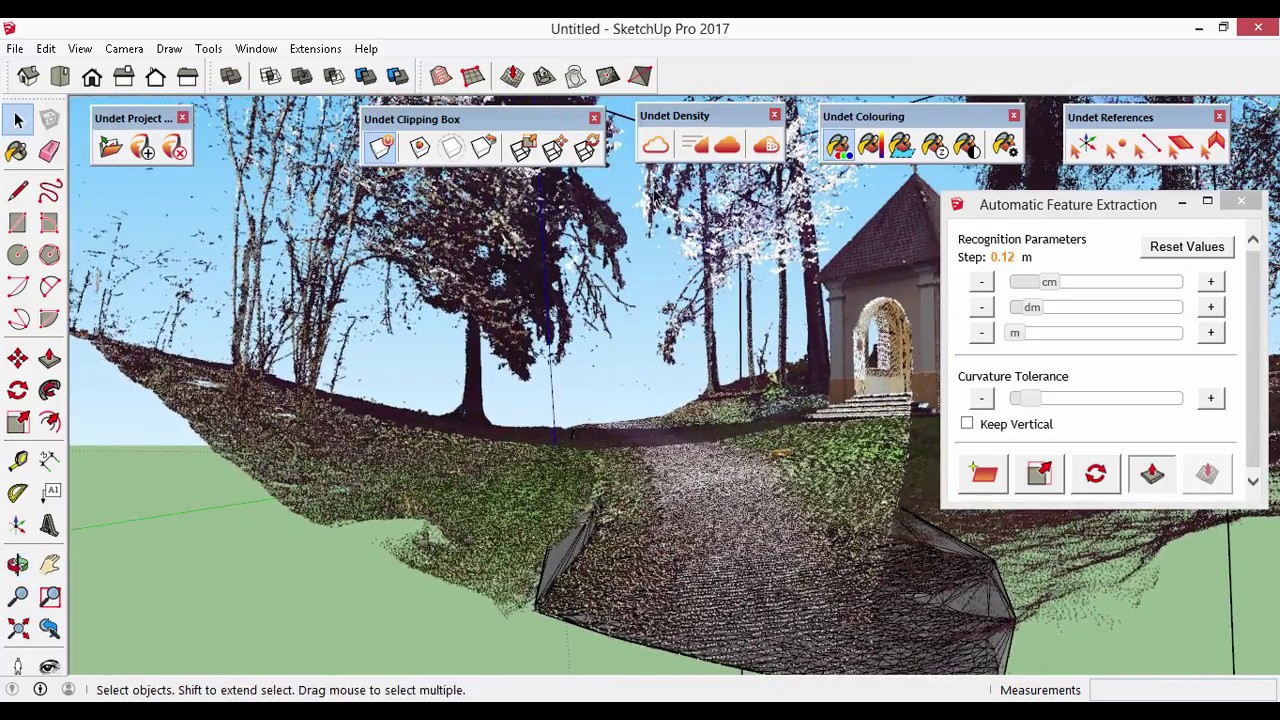Click the status bar info circle icon
1280x720 pixels.
pyautogui.click(x=40, y=689)
